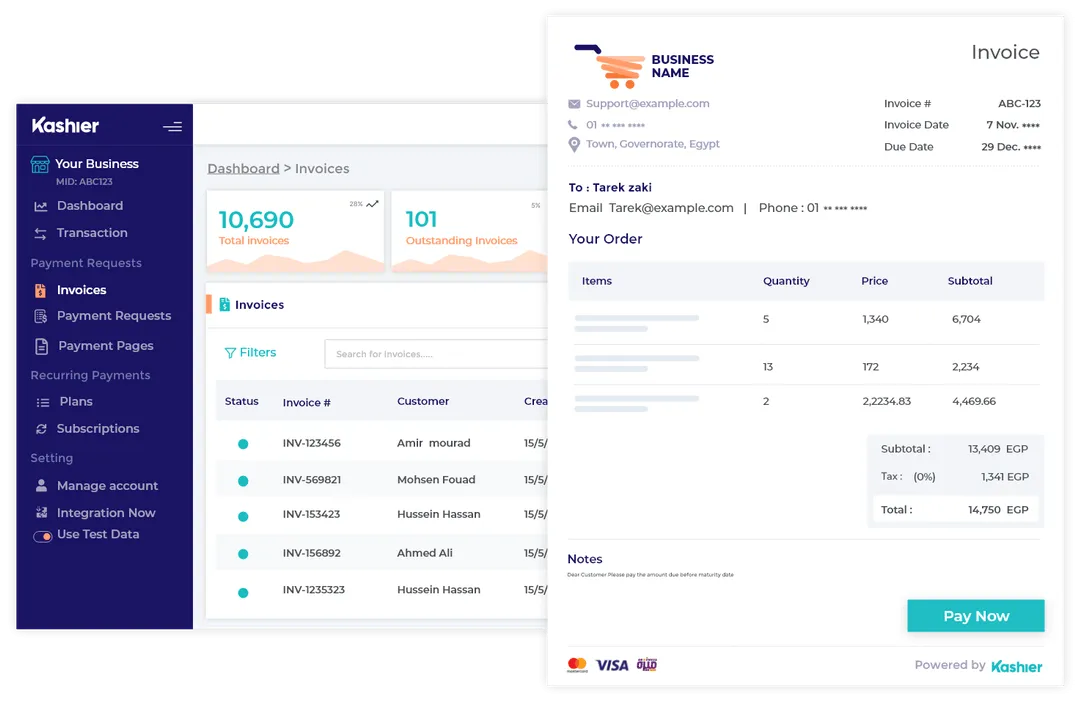Select invoice row INV-123456
The height and width of the screenshot is (702, 1080).
(382, 444)
